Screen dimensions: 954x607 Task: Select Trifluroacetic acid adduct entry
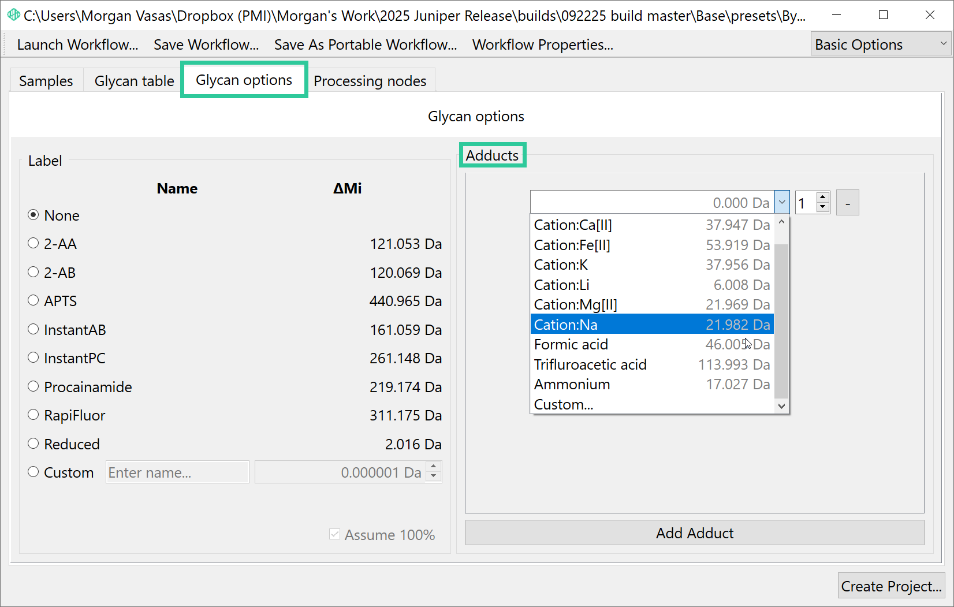[x=652, y=364]
